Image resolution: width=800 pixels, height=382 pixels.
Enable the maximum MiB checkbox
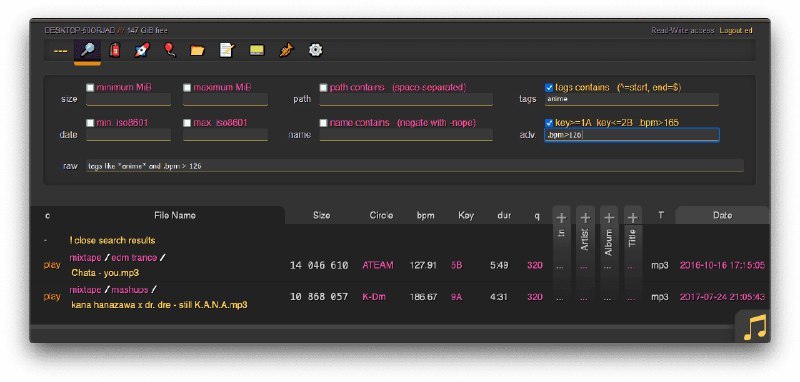(x=187, y=88)
